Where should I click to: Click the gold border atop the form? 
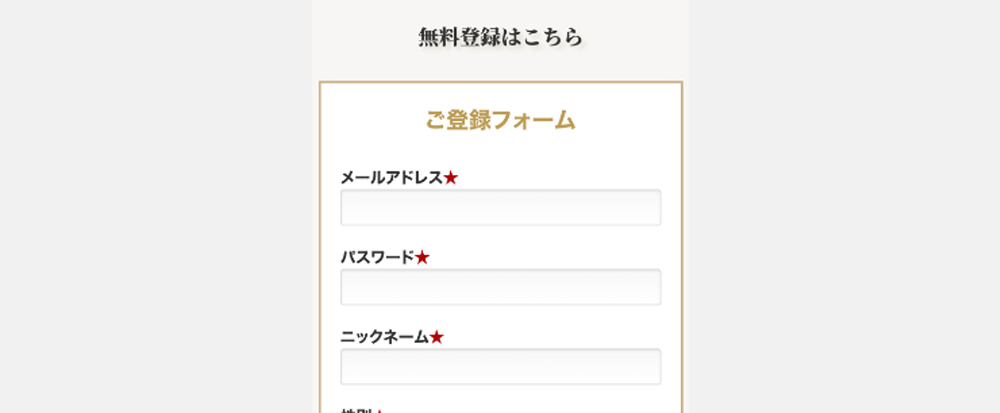[500, 82]
